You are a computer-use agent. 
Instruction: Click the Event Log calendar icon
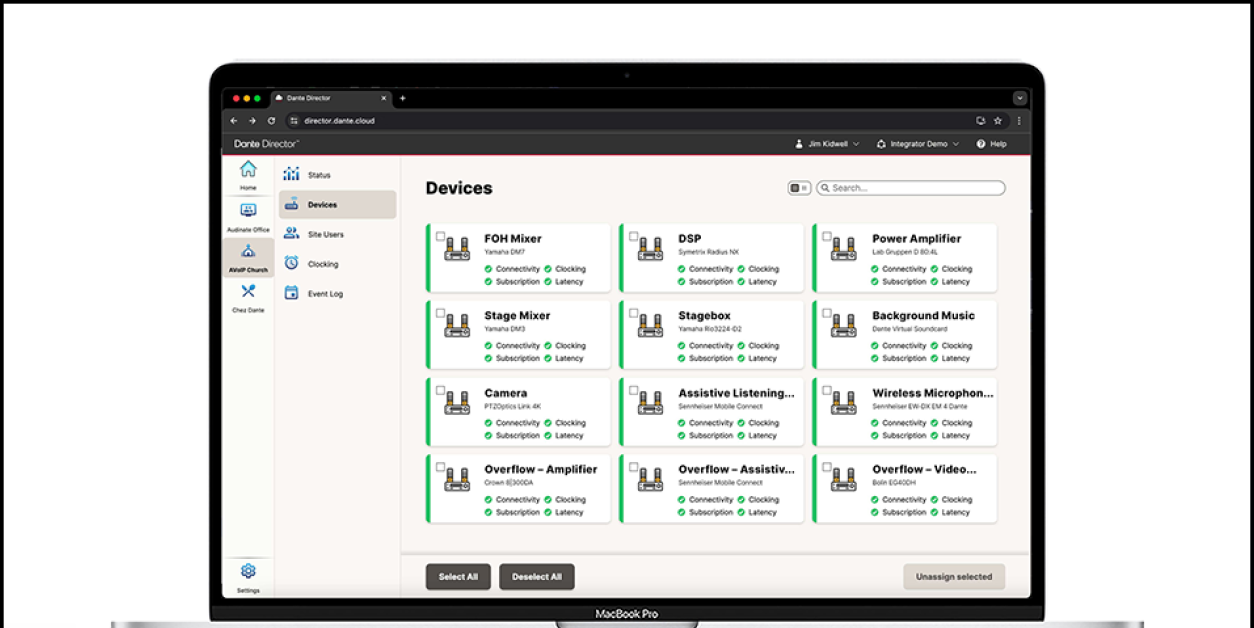(x=291, y=294)
